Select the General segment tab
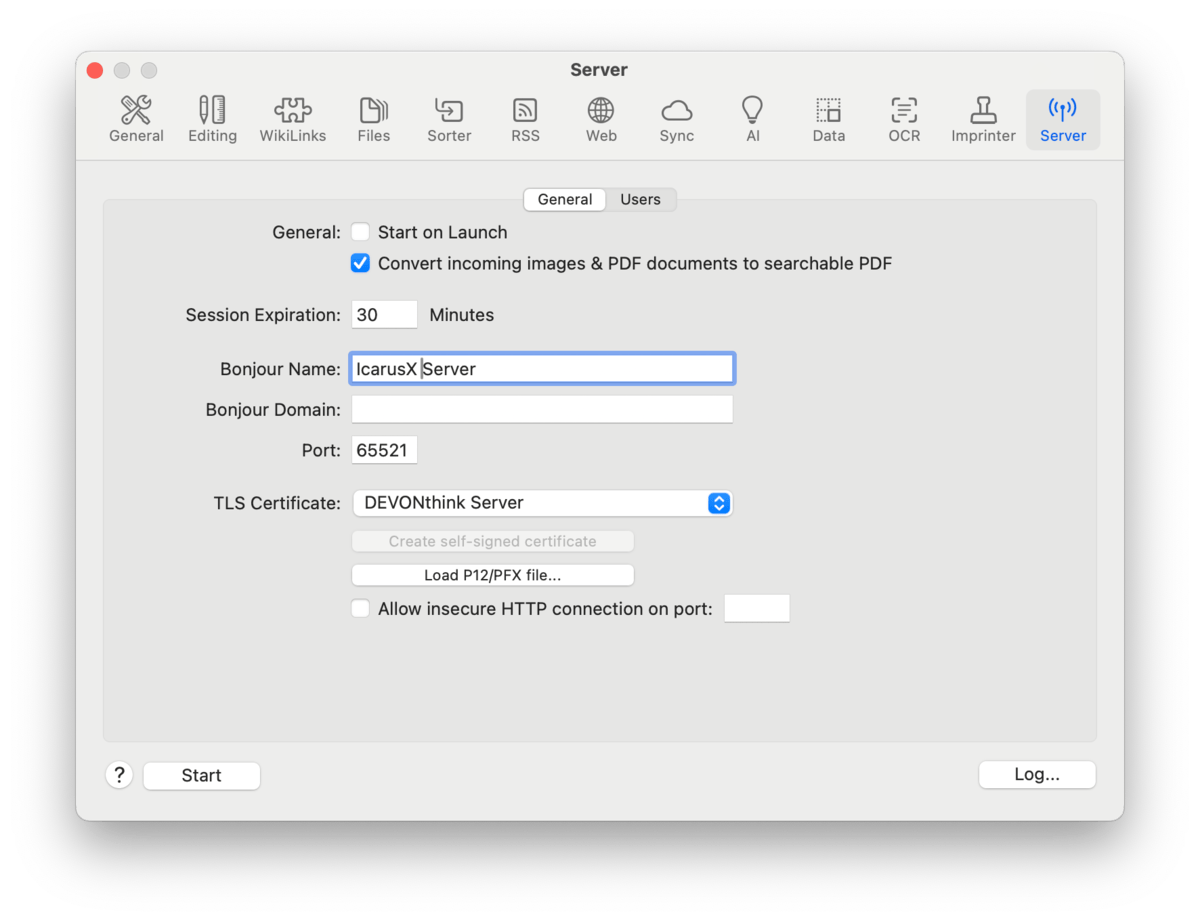This screenshot has height=921, width=1200. [x=565, y=200]
